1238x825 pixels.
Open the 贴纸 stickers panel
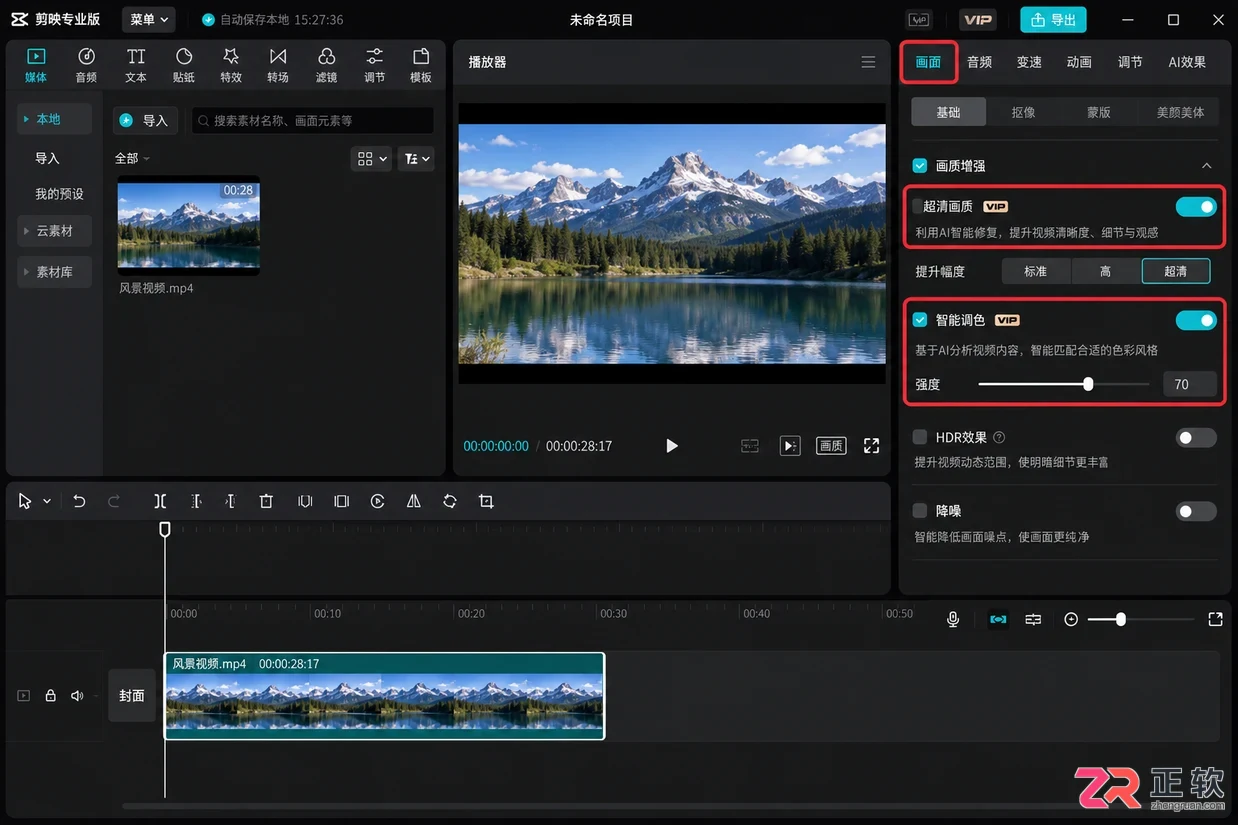click(x=184, y=65)
